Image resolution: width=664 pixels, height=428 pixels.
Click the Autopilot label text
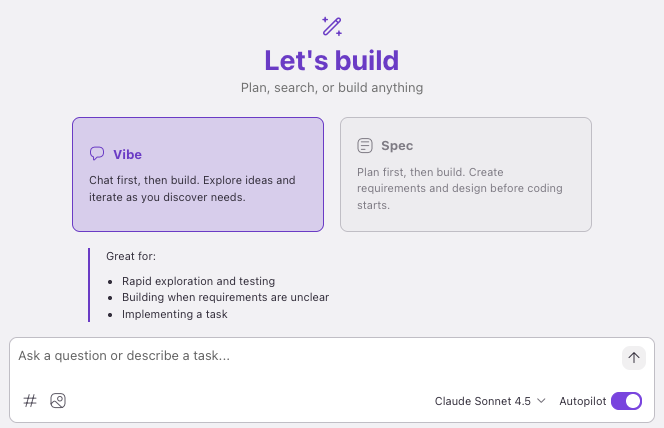tap(582, 401)
